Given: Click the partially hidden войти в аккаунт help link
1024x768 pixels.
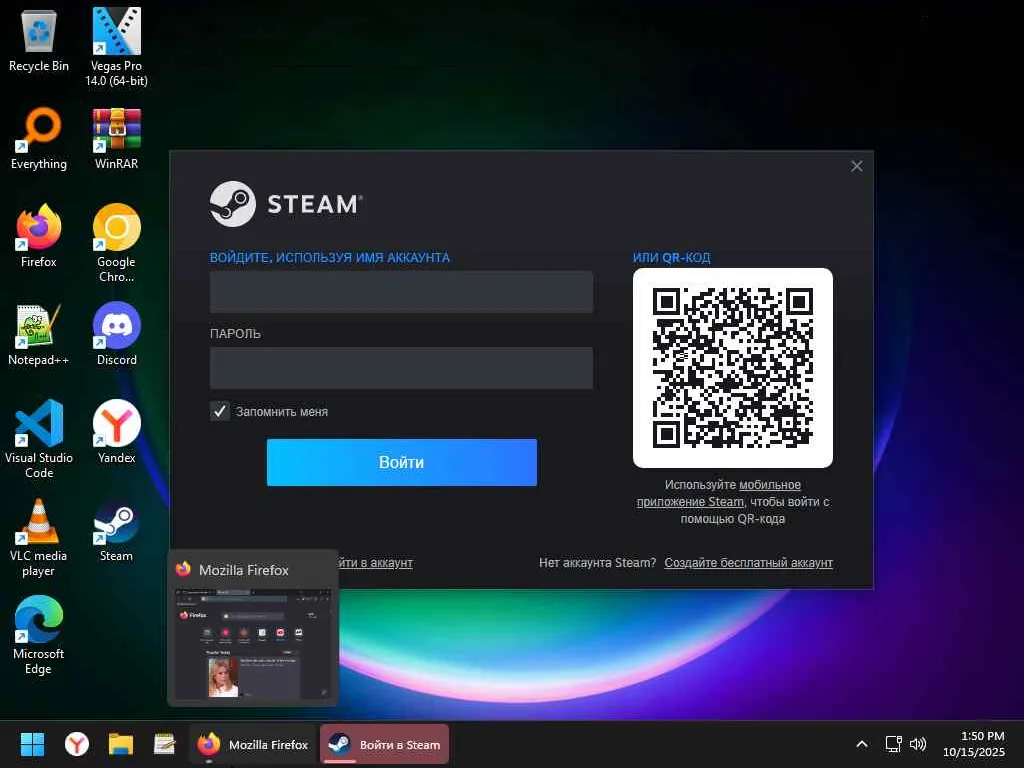Looking at the screenshot, I should click(376, 562).
